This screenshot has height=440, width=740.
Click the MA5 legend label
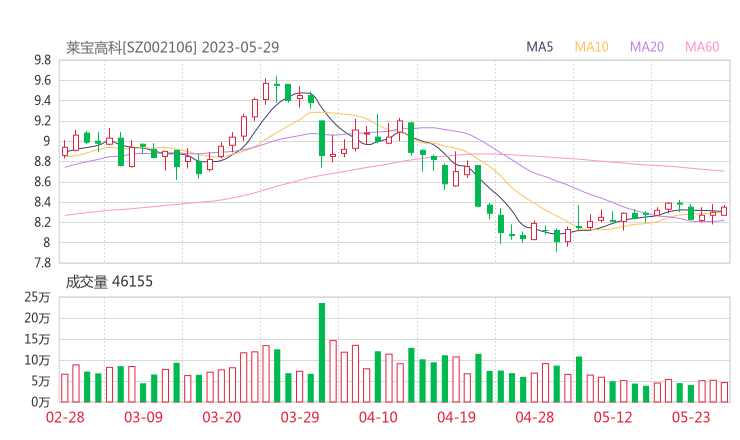539,47
